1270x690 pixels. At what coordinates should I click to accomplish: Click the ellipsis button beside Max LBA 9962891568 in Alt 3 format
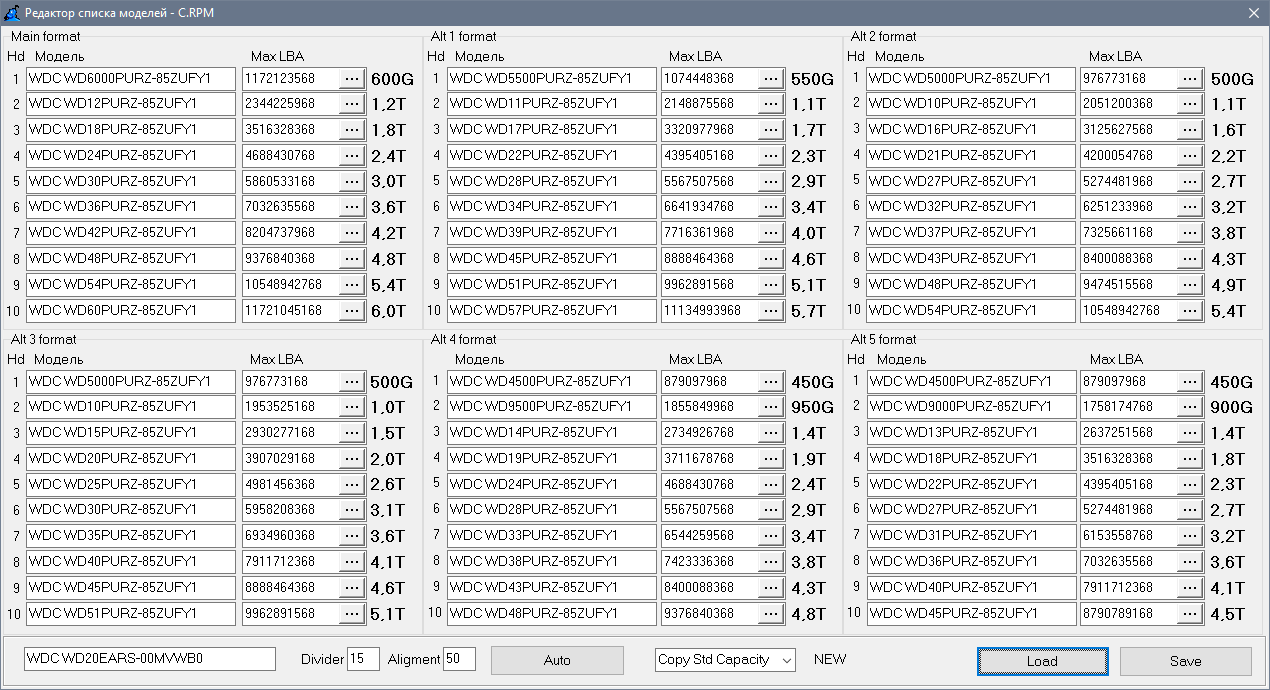(x=352, y=613)
